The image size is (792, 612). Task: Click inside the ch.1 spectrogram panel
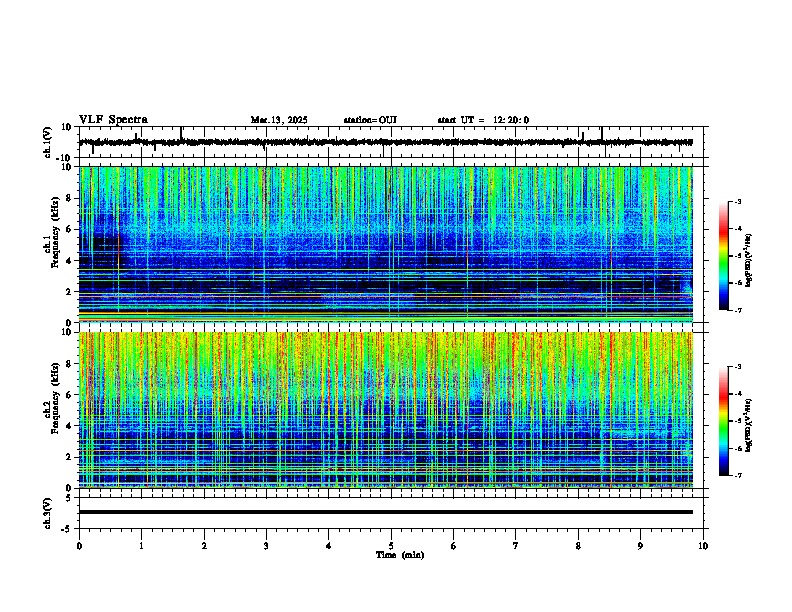pyautogui.click(x=386, y=244)
